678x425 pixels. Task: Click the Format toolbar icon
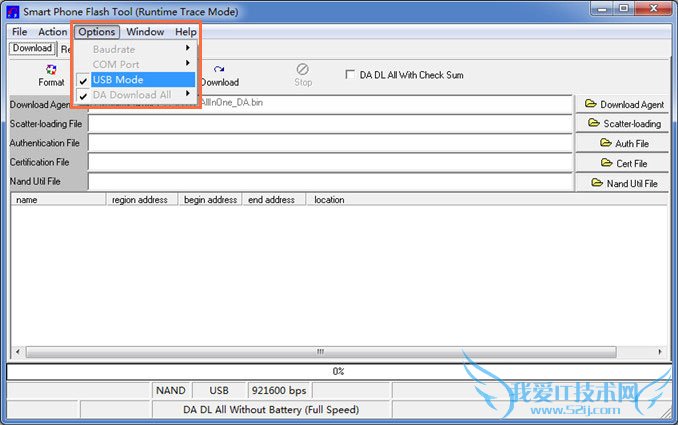51,69
